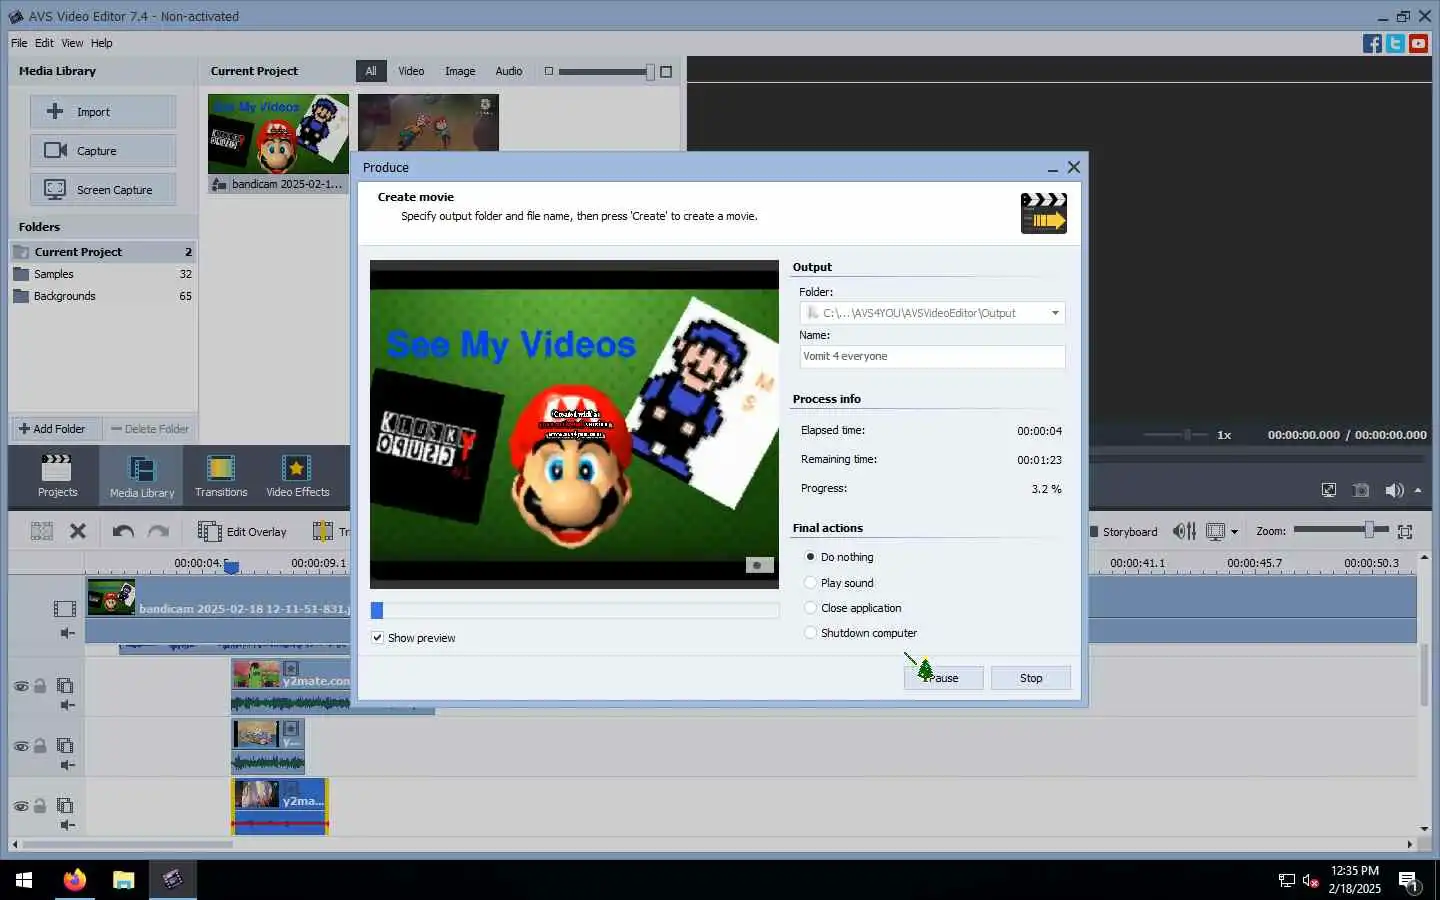
Task: Open the YouTube icon link
Action: (x=1418, y=43)
